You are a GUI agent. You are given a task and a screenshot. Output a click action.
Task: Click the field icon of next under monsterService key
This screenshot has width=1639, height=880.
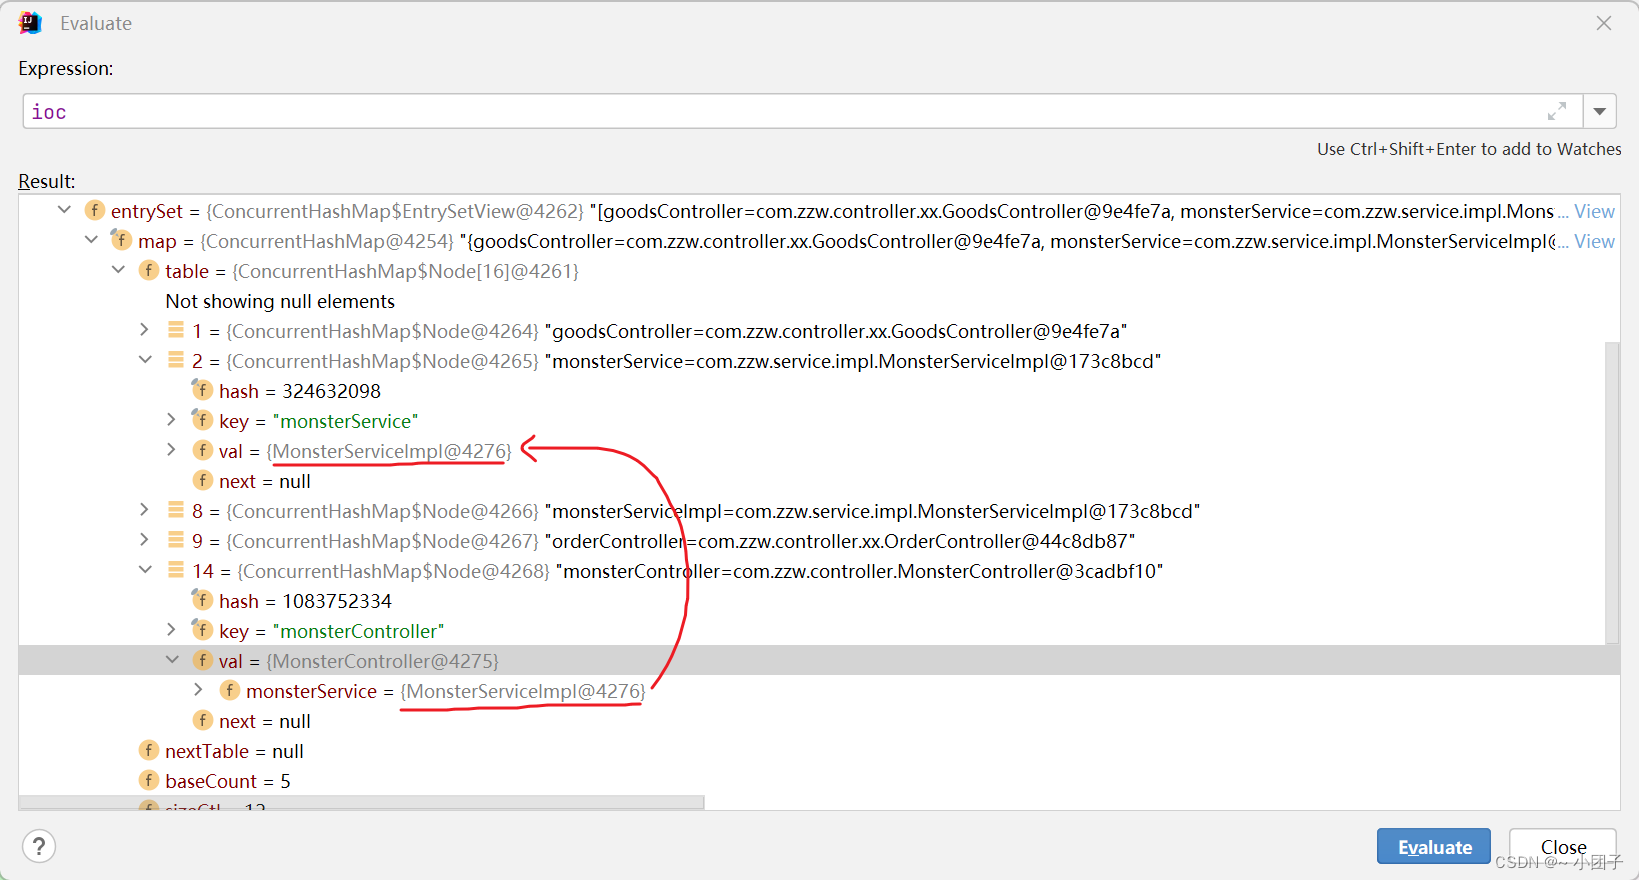click(203, 480)
